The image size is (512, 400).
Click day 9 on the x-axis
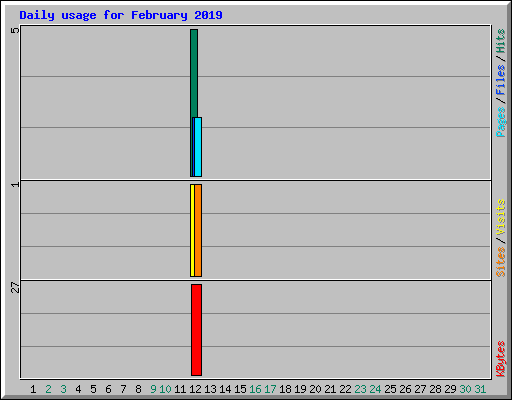click(x=153, y=389)
